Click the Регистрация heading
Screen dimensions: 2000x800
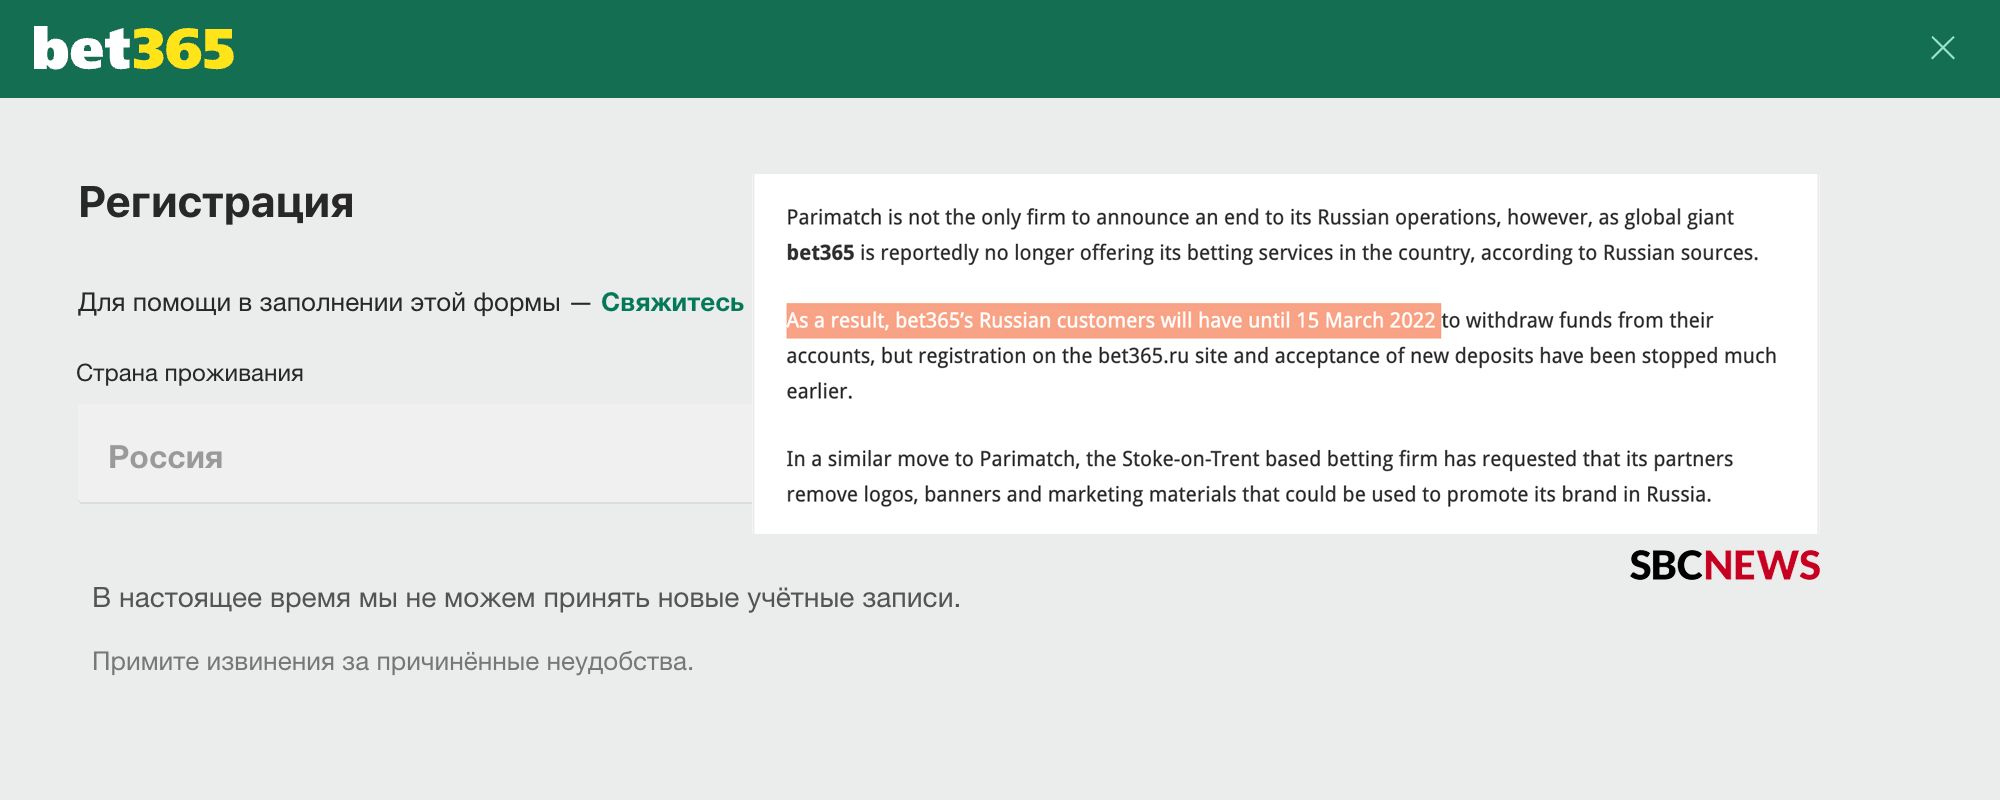pyautogui.click(x=216, y=202)
